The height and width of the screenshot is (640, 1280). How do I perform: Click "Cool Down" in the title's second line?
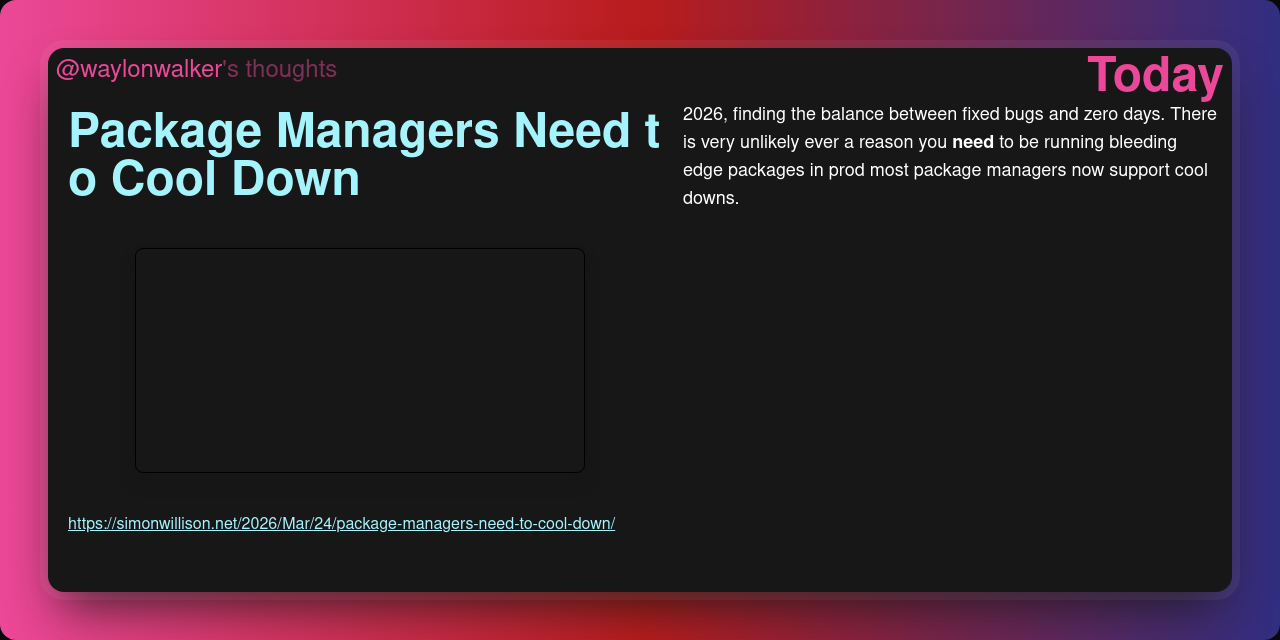tap(235, 179)
